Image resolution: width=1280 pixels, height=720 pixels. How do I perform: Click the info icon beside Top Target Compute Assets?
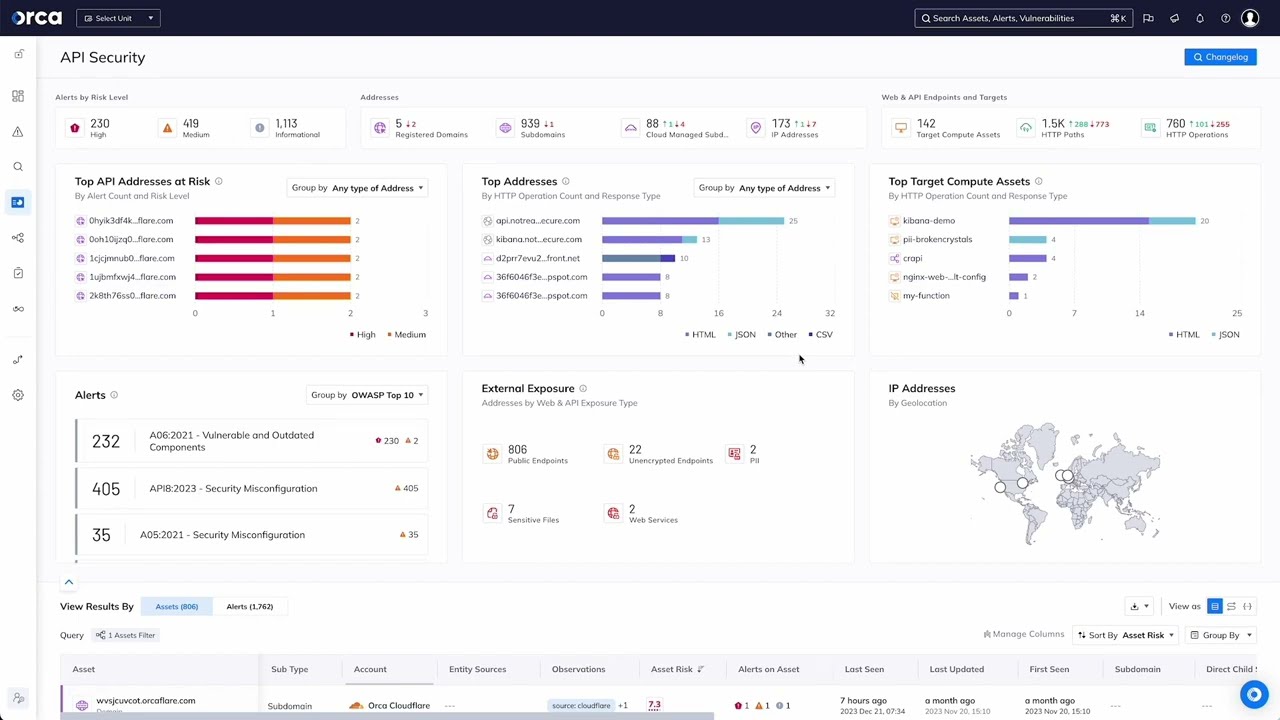[x=1038, y=181]
